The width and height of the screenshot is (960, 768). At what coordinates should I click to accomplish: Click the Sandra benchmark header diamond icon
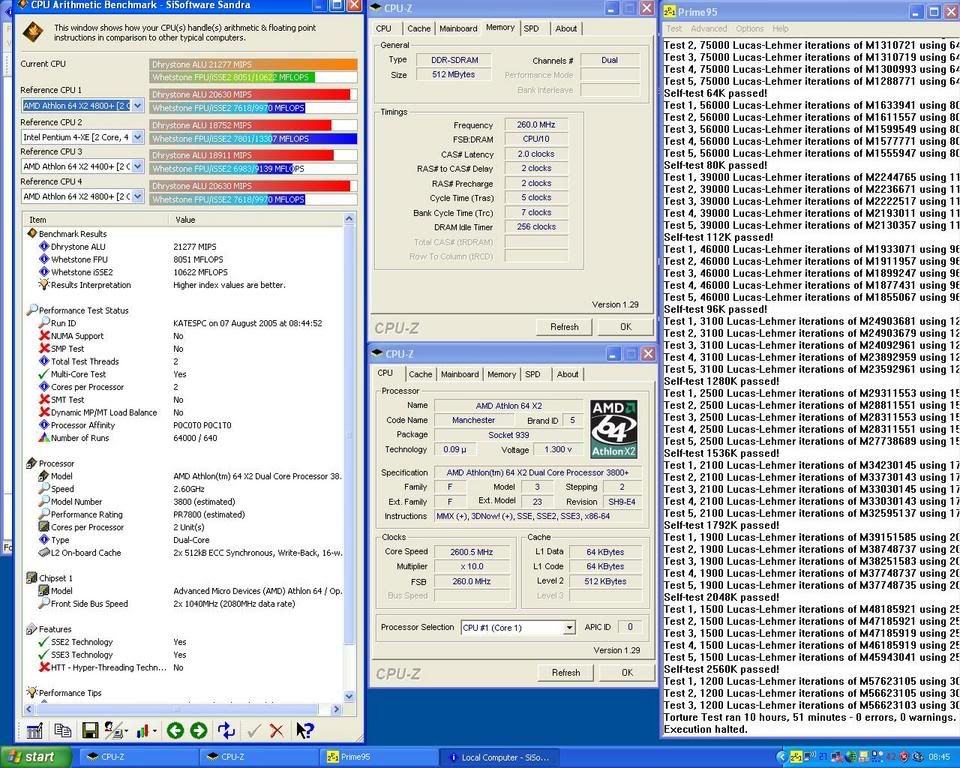click(32, 32)
